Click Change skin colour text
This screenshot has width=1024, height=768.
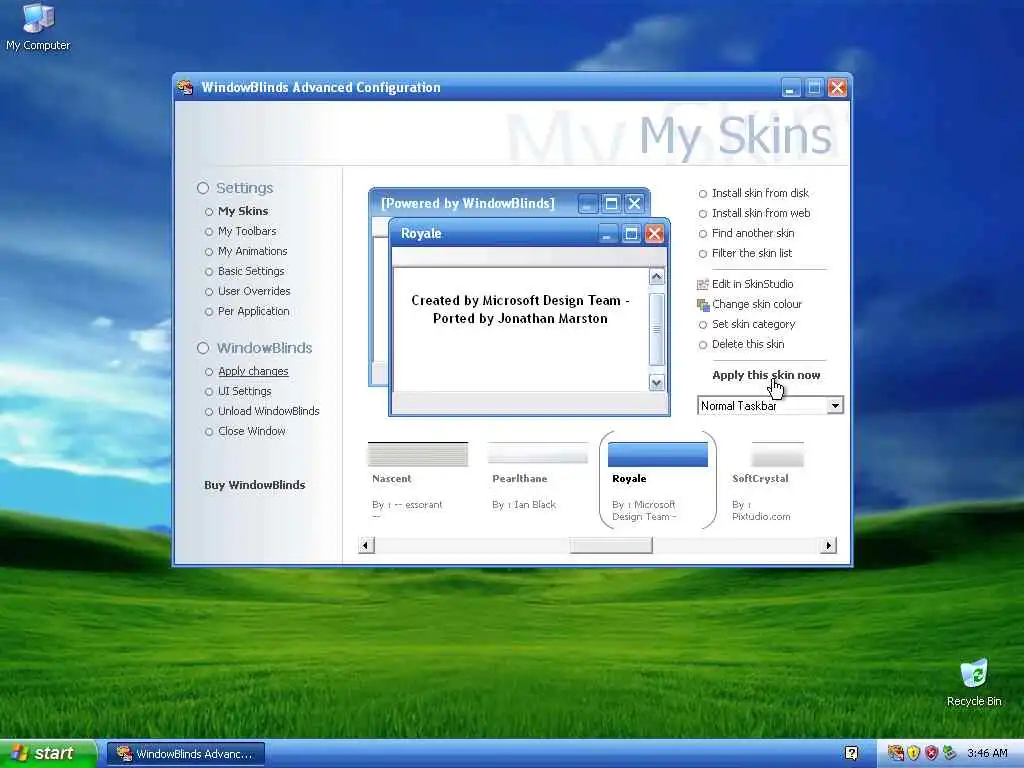pyautogui.click(x=757, y=304)
